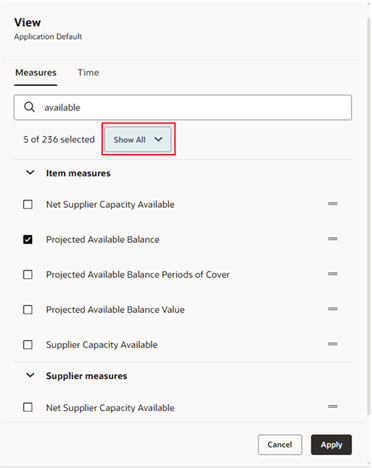Click the 'Item measures' heading text
Screen dimensions: 372x468
click(78, 173)
